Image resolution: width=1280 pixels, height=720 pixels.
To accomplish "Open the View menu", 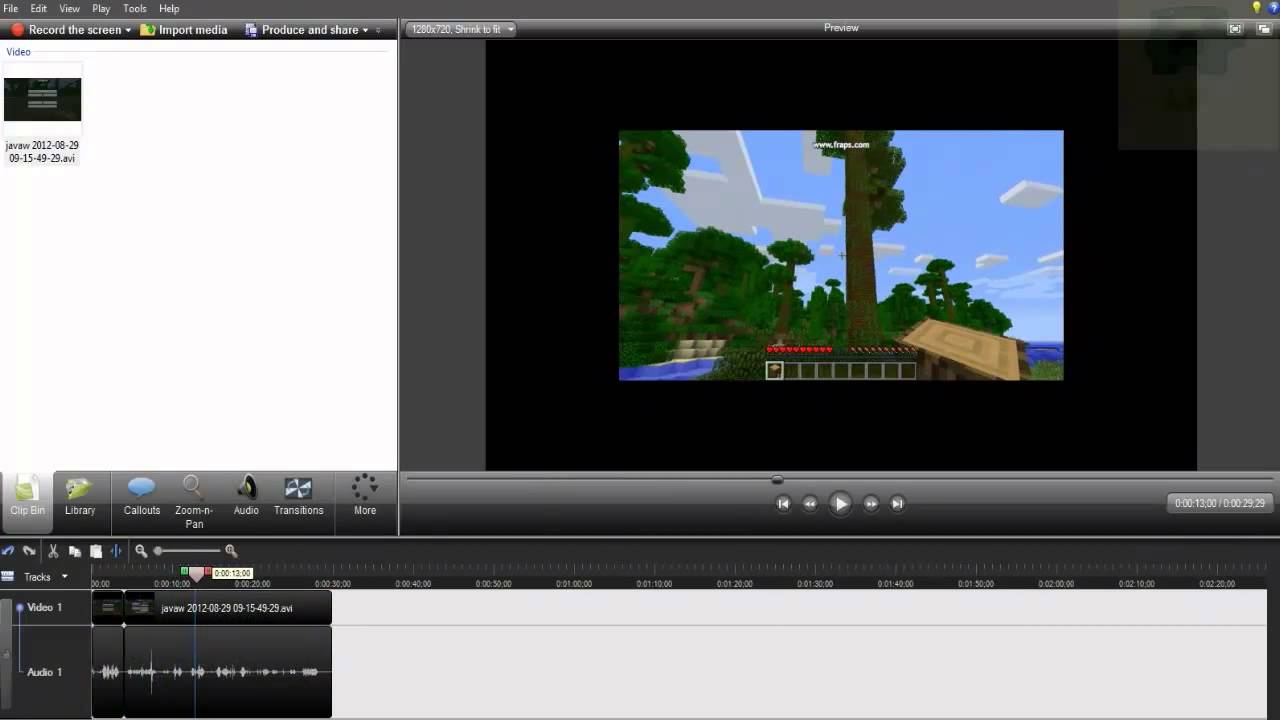I will pyautogui.click(x=69, y=8).
